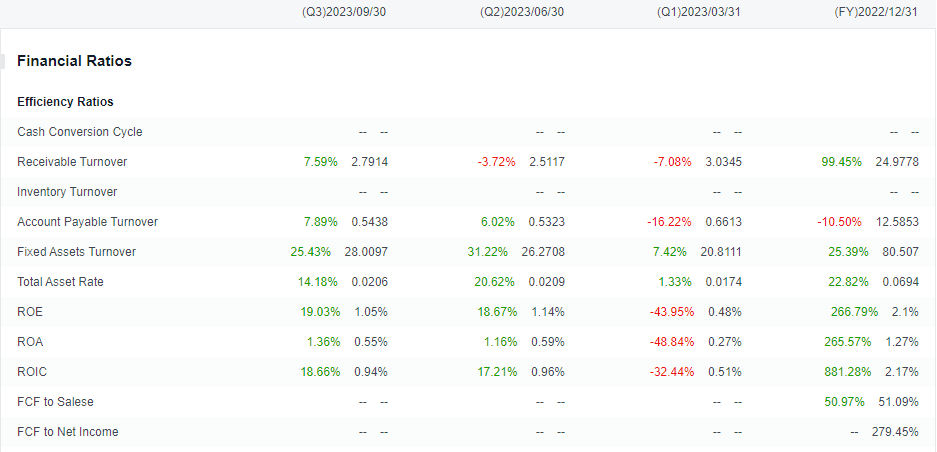
Task: Select the -48.84% ROA change for Q1
Action: point(672,342)
